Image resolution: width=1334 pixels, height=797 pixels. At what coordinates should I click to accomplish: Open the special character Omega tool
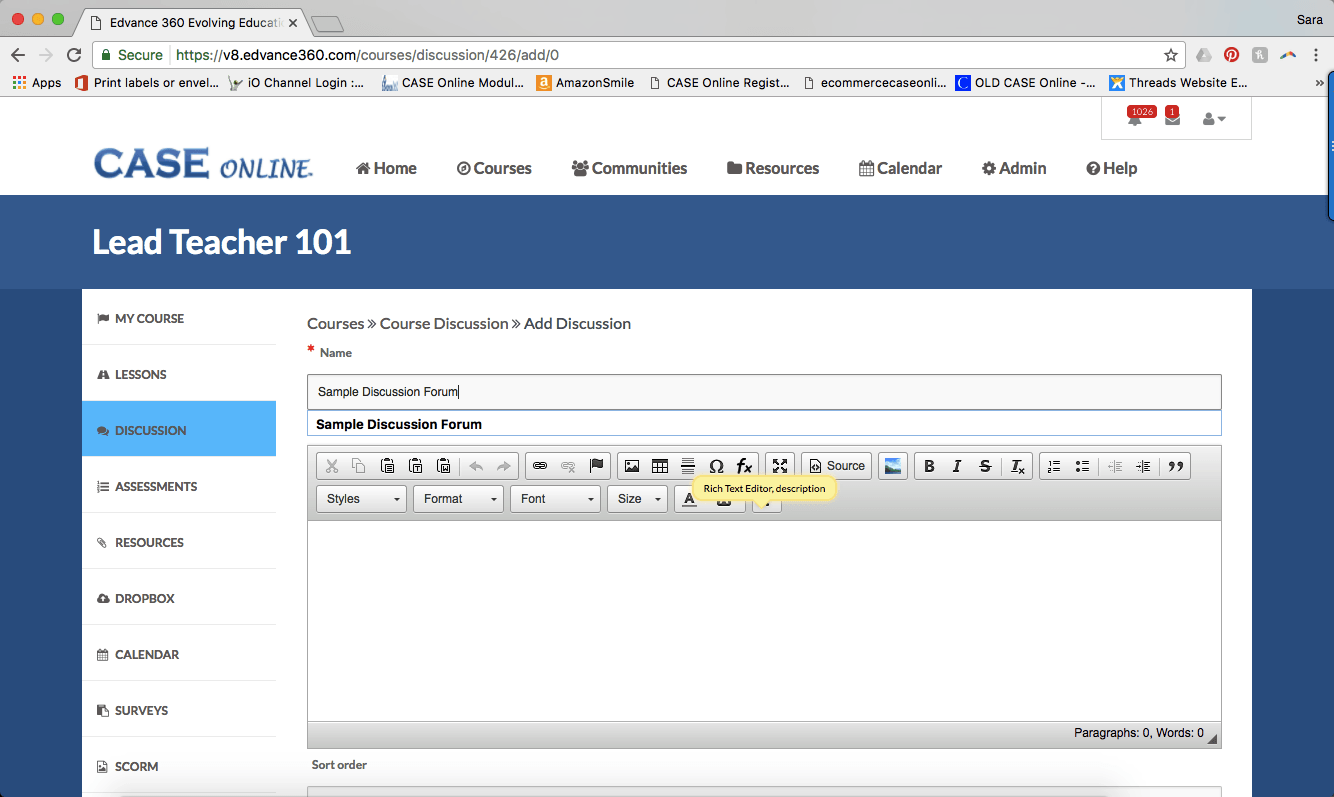[x=716, y=466]
